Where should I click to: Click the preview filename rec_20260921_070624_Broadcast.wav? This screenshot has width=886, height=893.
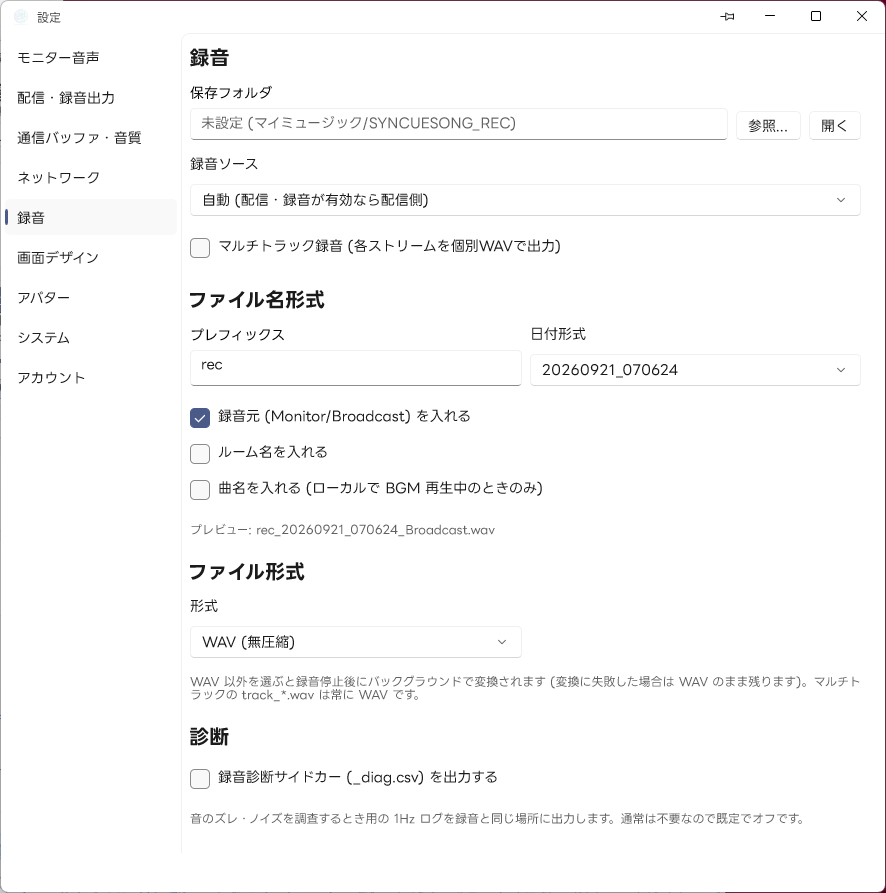tap(375, 530)
